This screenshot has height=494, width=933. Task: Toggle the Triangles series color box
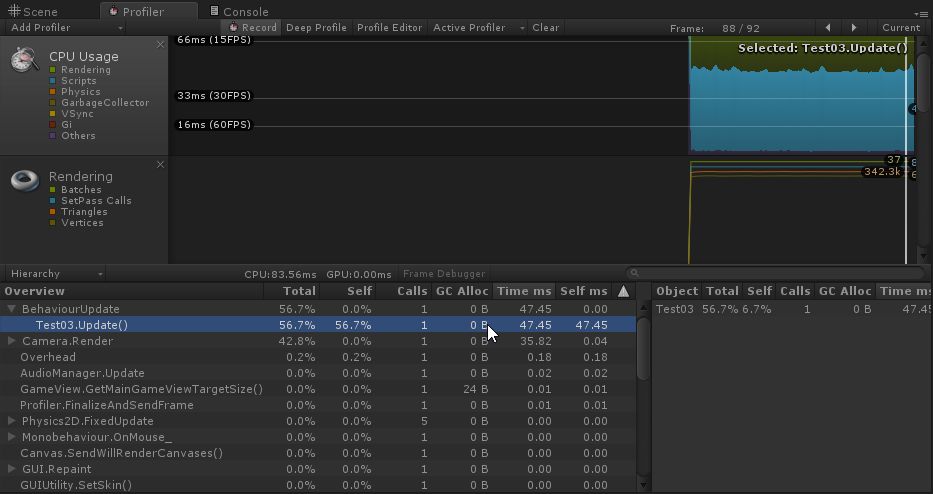tap(52, 211)
